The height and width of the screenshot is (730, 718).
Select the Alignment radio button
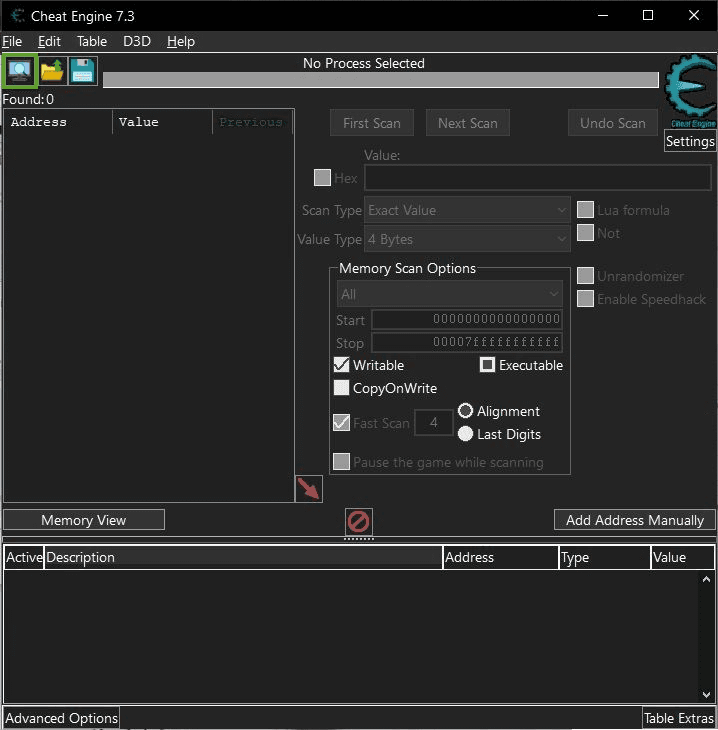[466, 411]
